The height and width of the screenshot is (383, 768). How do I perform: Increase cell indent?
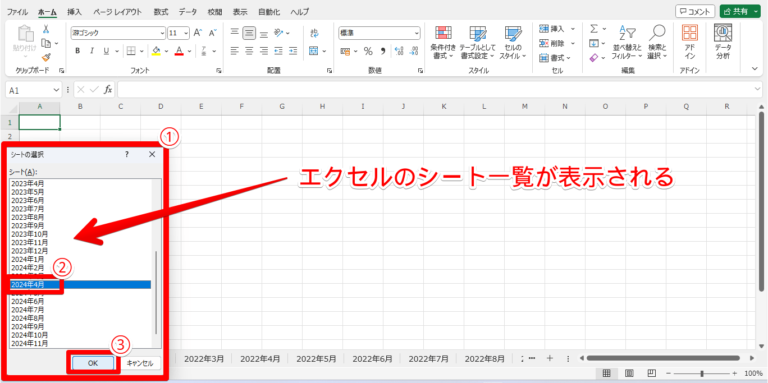click(293, 50)
